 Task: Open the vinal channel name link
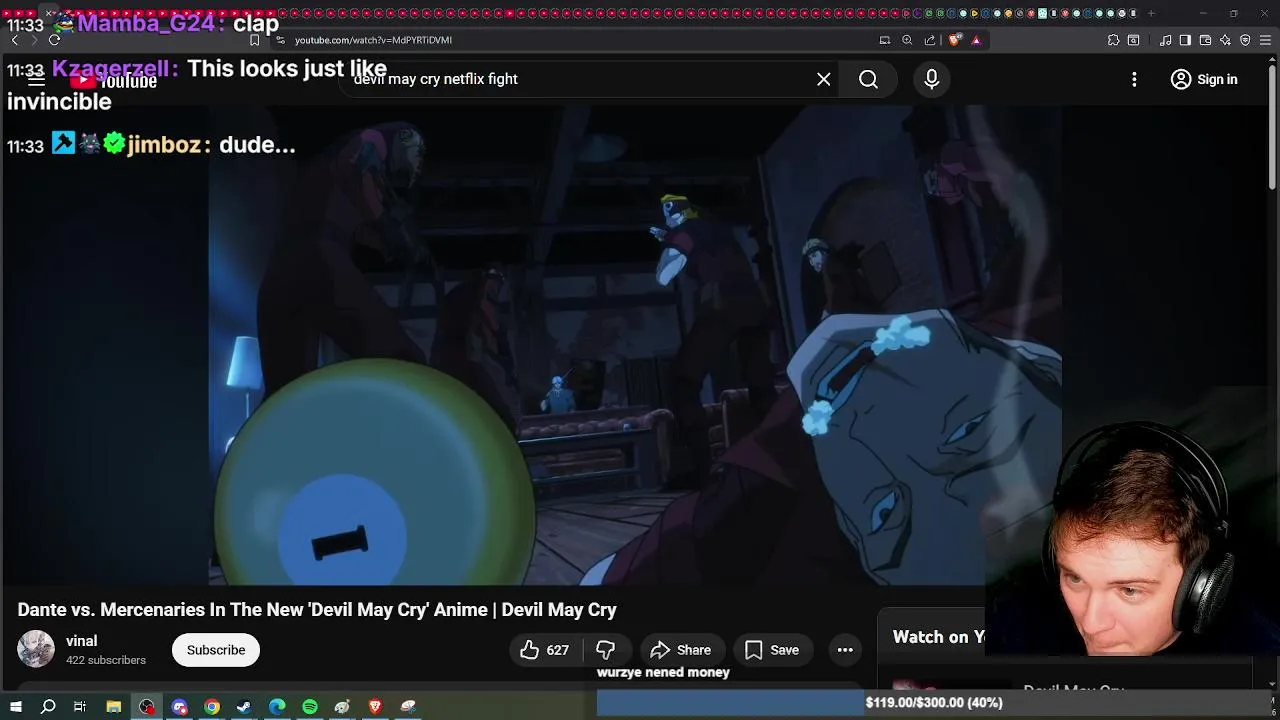(81, 641)
